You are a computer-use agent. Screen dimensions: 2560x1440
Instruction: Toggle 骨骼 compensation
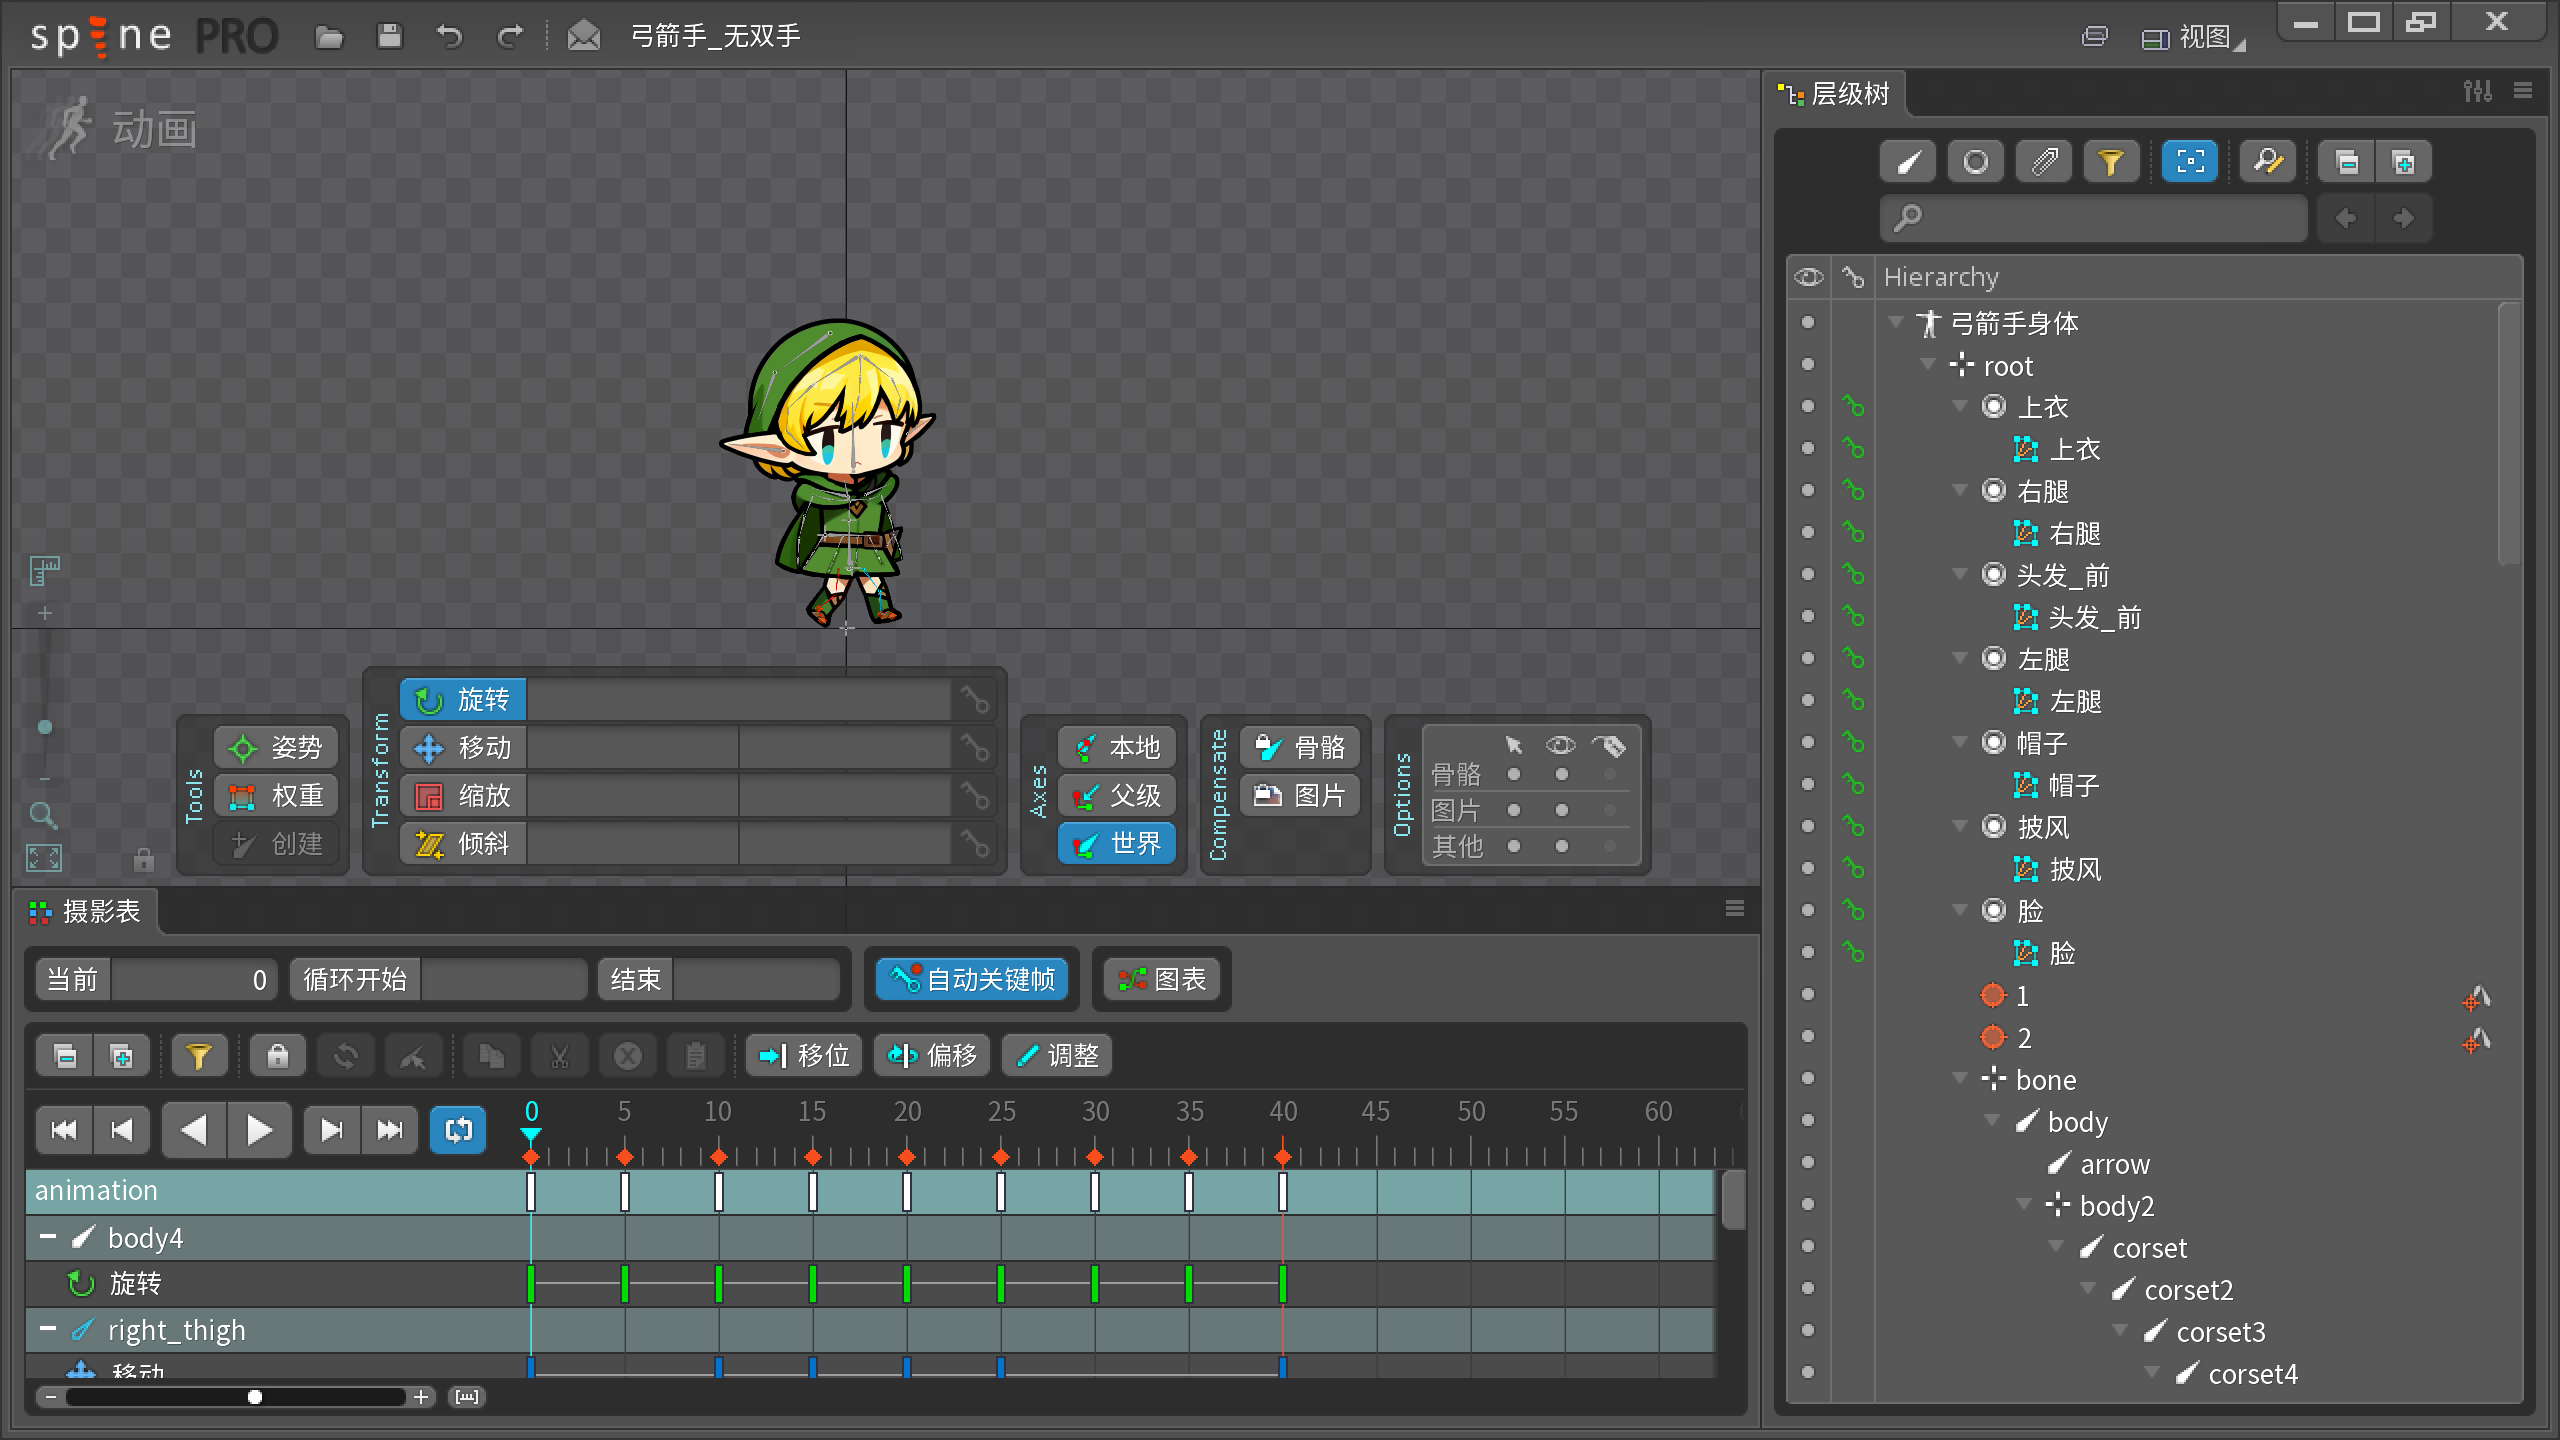click(1300, 748)
